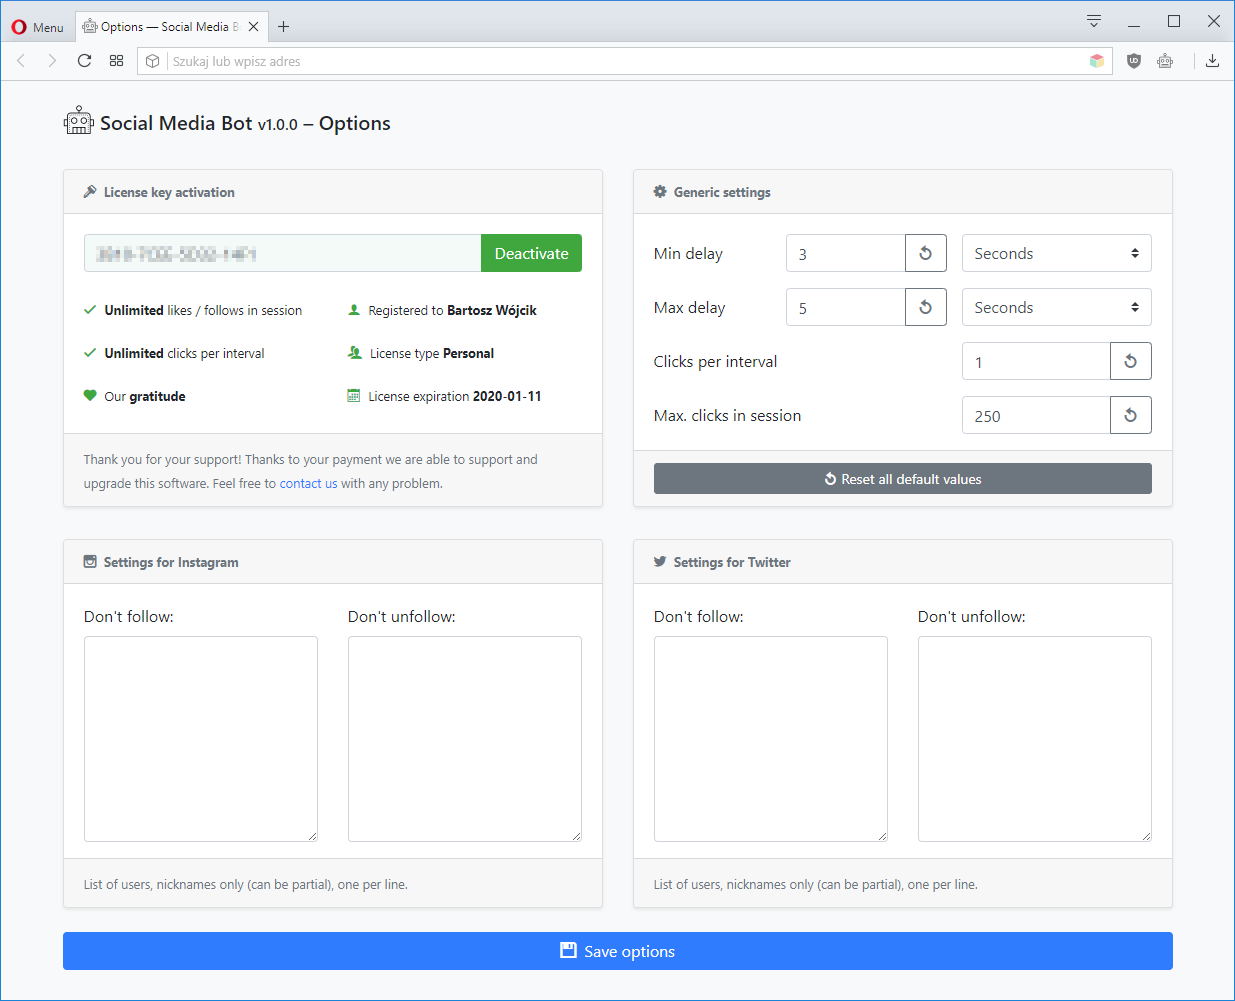This screenshot has height=1001, width=1235.
Task: Click the license type person icon
Action: 355,353
